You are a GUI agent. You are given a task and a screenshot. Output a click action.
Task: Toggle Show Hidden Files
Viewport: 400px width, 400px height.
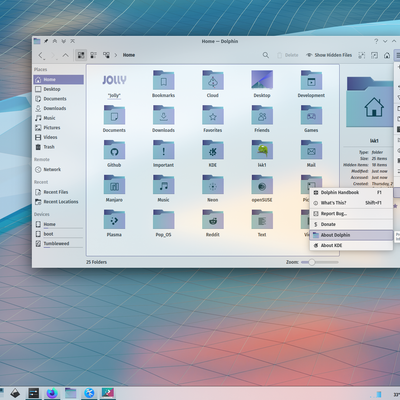pyautogui.click(x=329, y=55)
